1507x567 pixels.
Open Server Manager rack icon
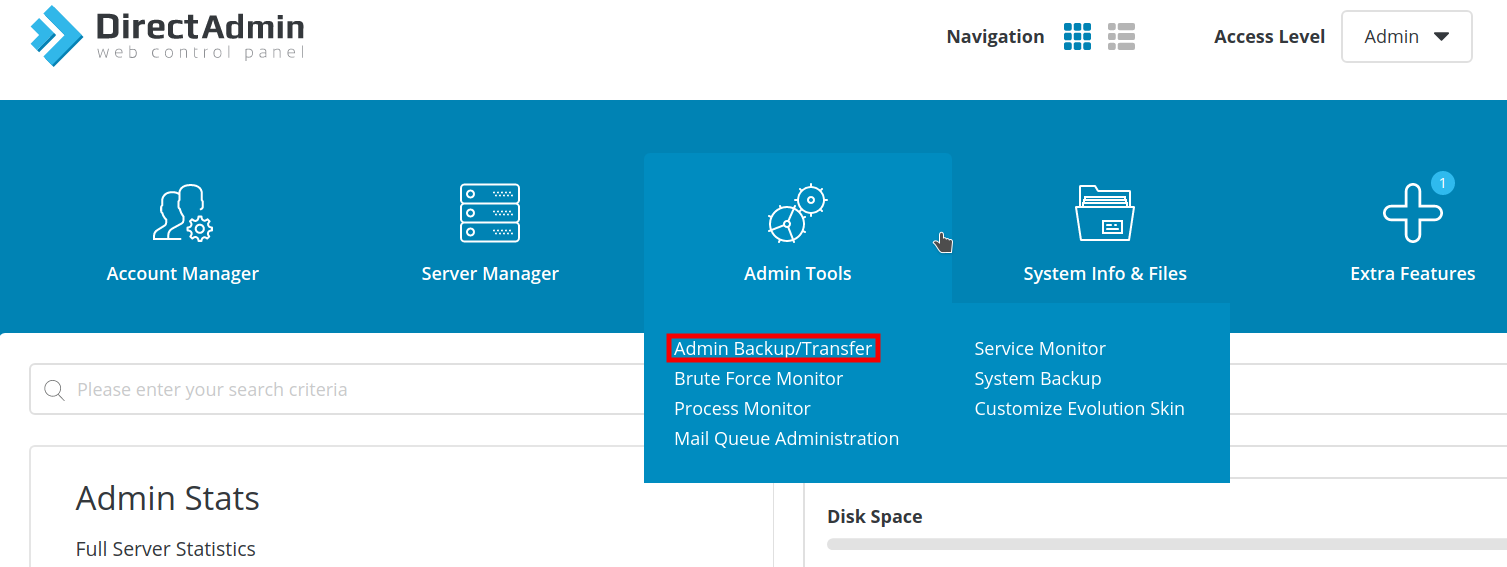click(490, 212)
